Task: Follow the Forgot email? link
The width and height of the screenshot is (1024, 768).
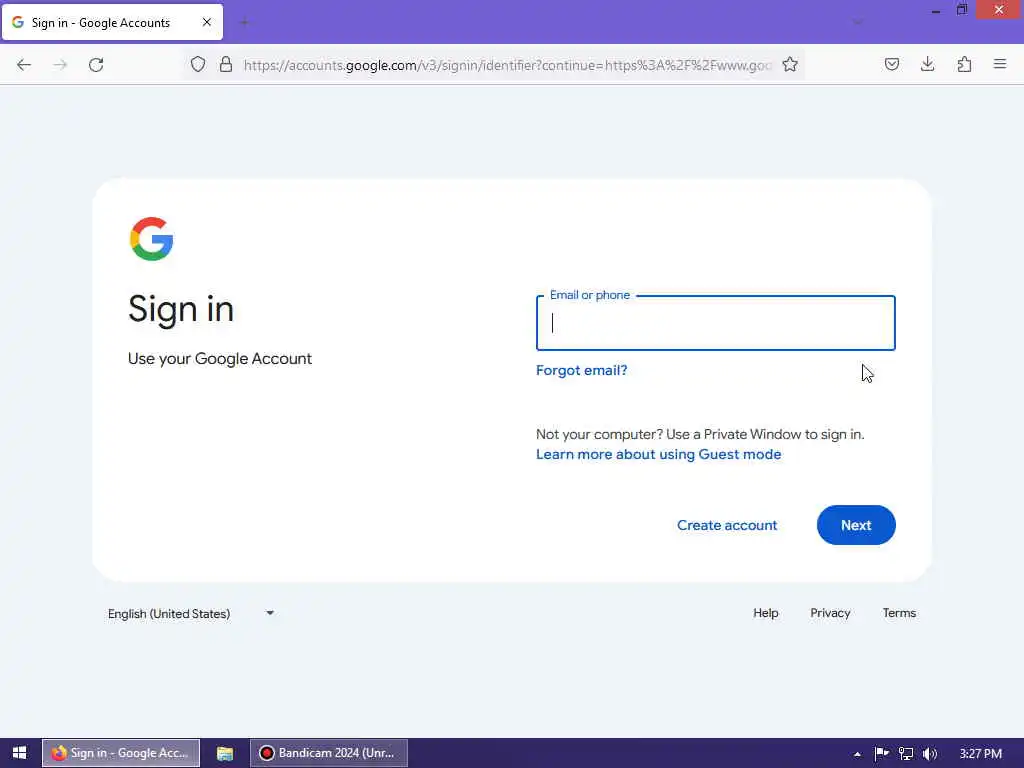Action: click(x=581, y=370)
